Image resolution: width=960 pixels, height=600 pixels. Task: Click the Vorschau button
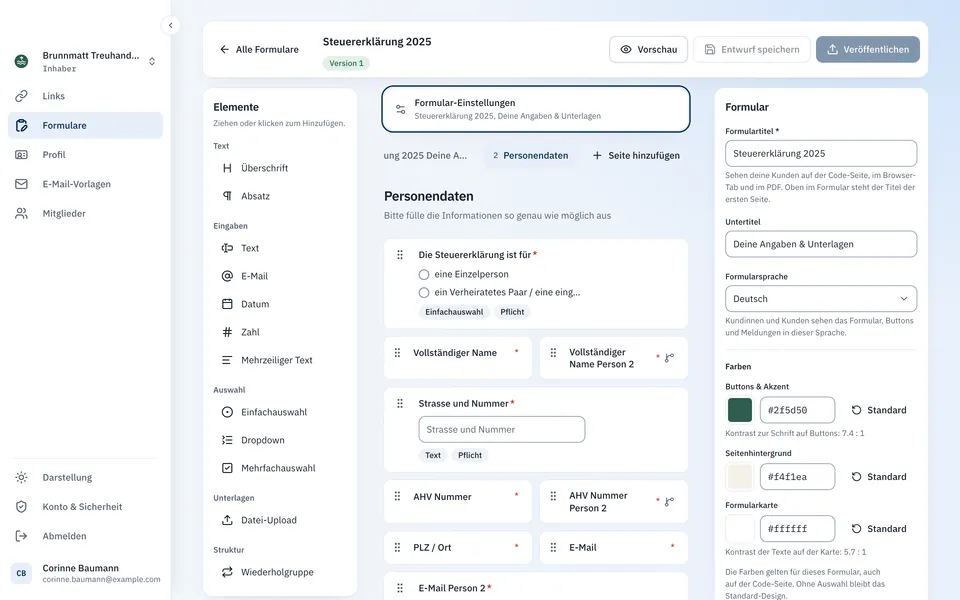pyautogui.click(x=648, y=50)
